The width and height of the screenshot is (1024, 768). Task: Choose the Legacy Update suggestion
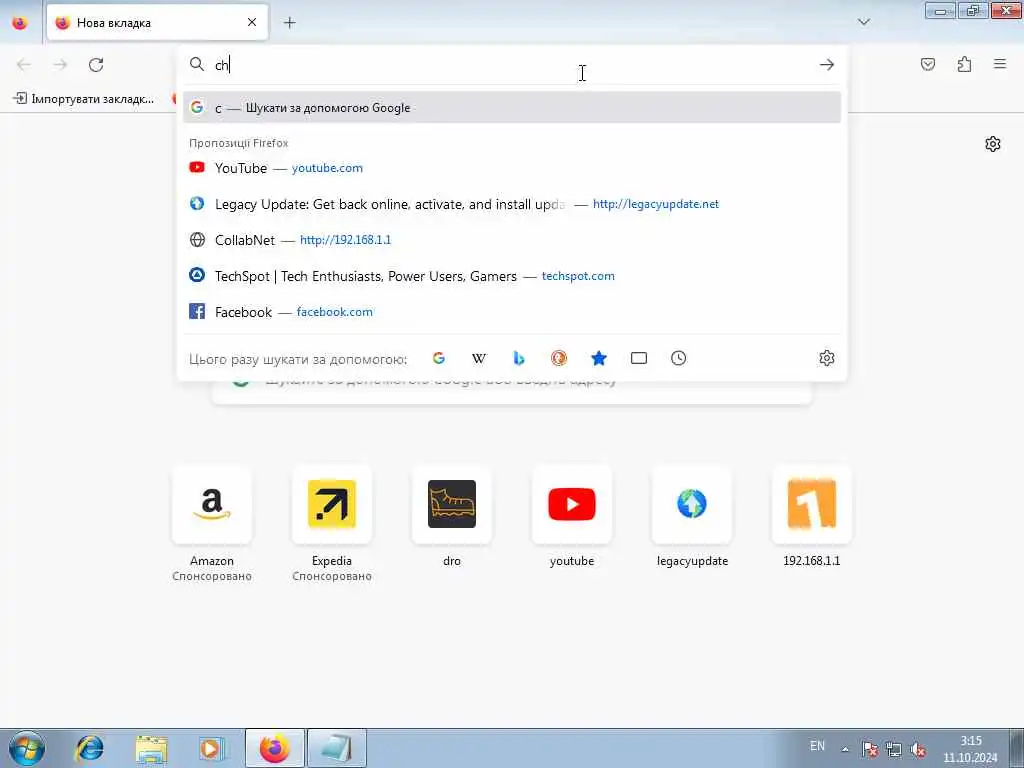(x=512, y=204)
